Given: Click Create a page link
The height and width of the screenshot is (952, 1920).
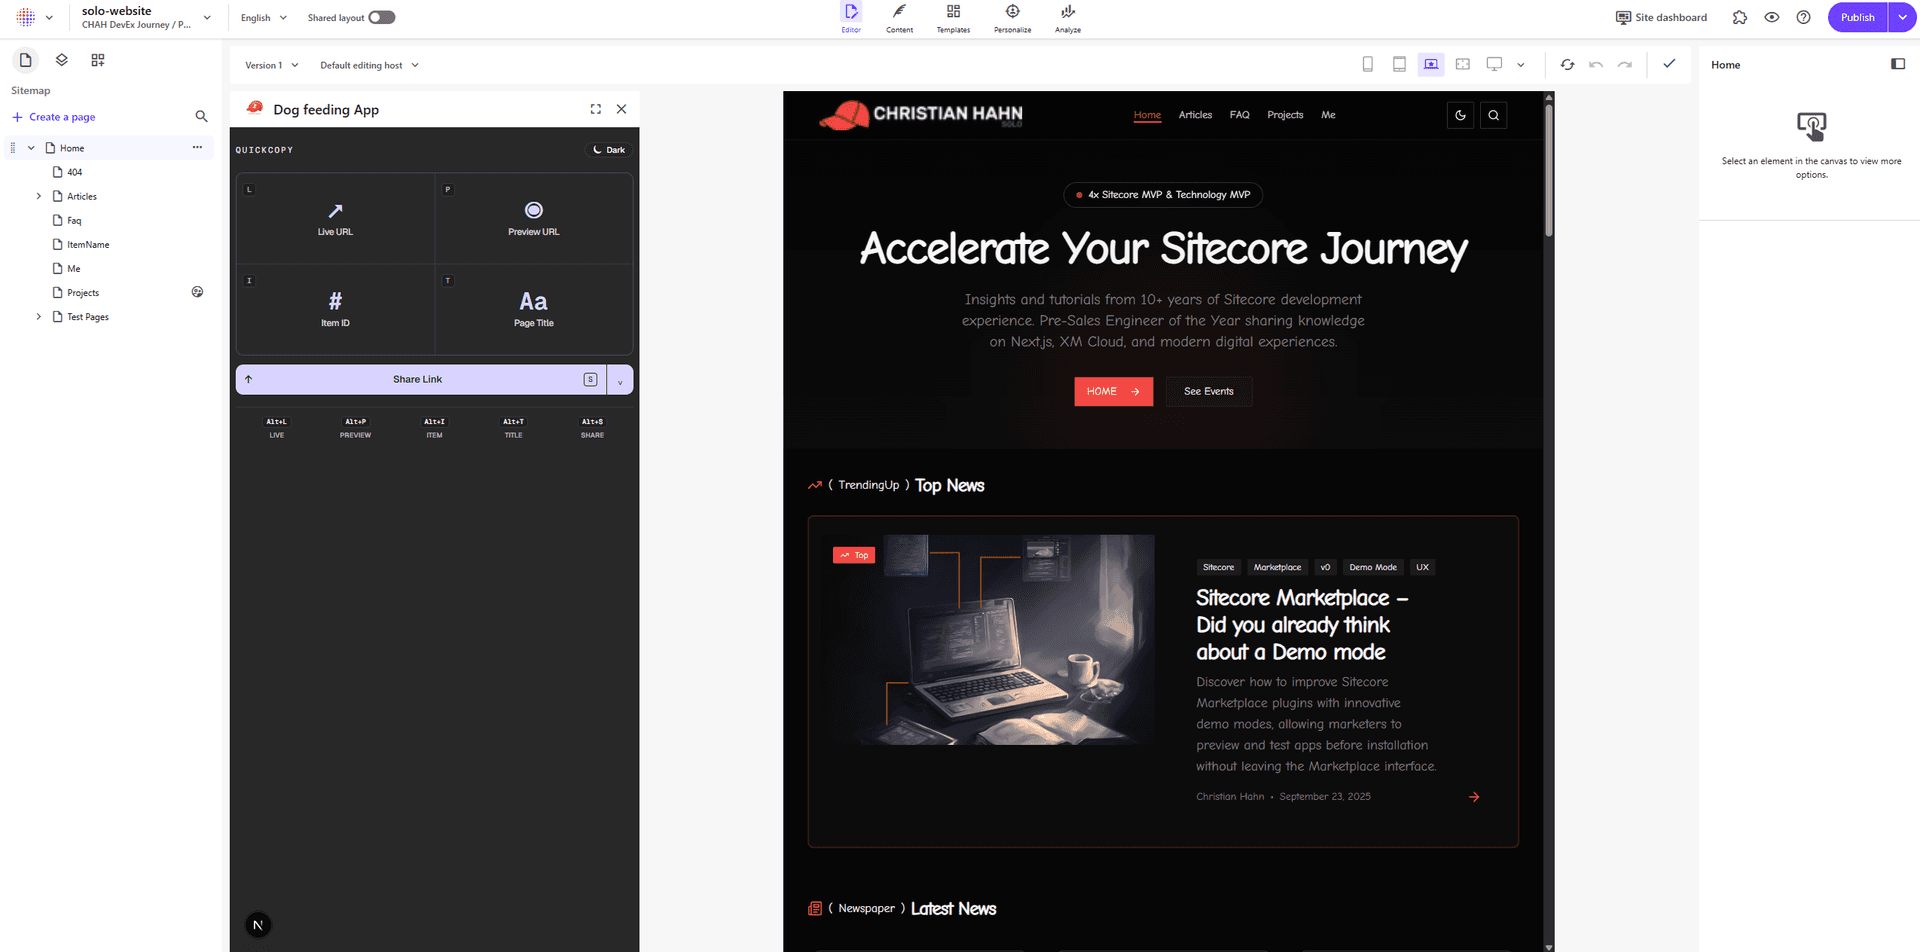Looking at the screenshot, I should 54,117.
